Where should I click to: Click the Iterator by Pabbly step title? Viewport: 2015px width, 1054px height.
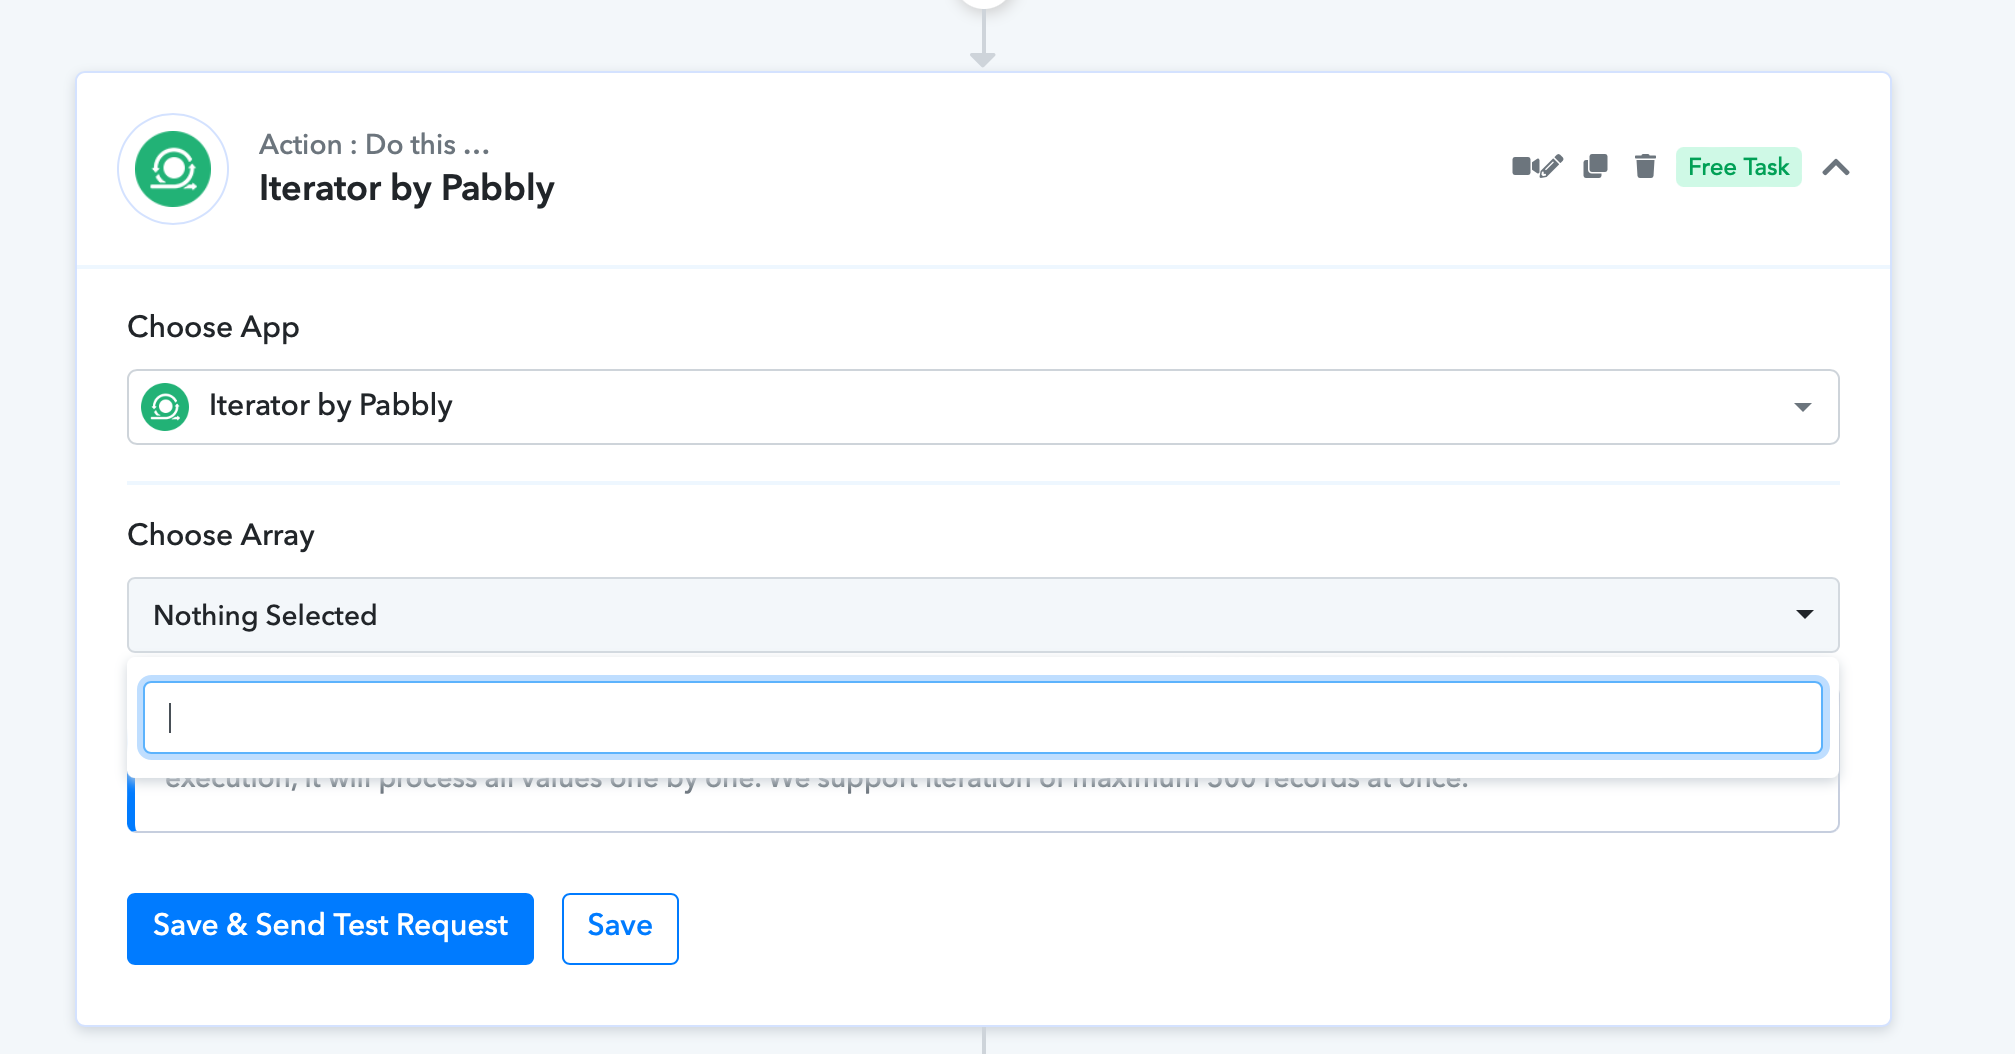pos(406,188)
